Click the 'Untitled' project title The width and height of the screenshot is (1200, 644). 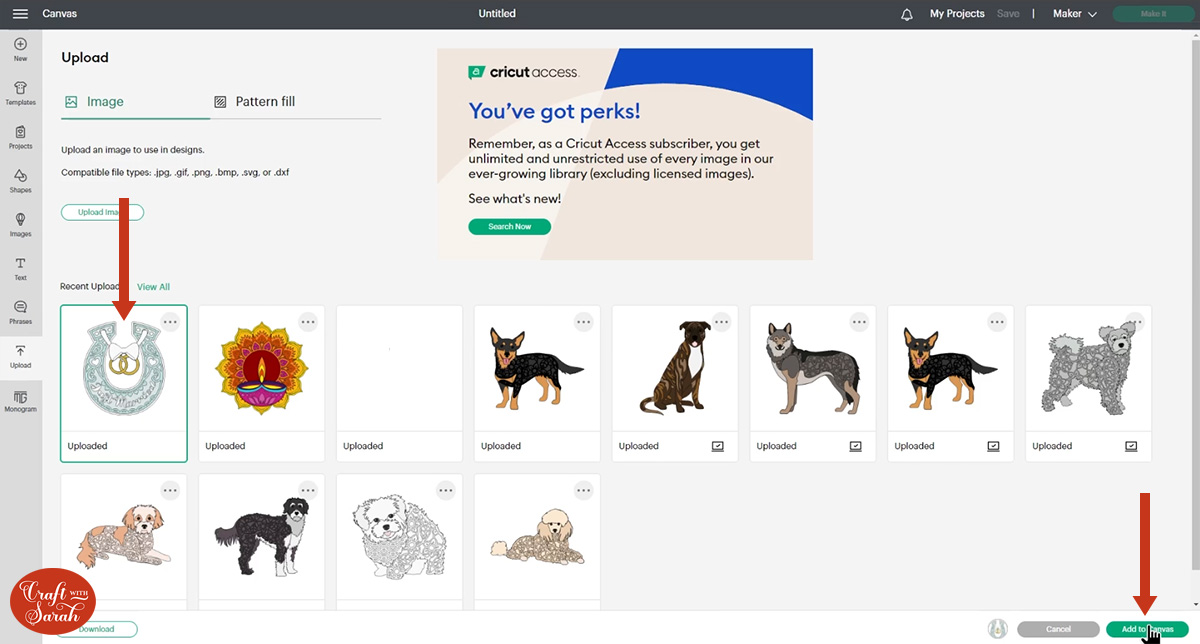(497, 14)
